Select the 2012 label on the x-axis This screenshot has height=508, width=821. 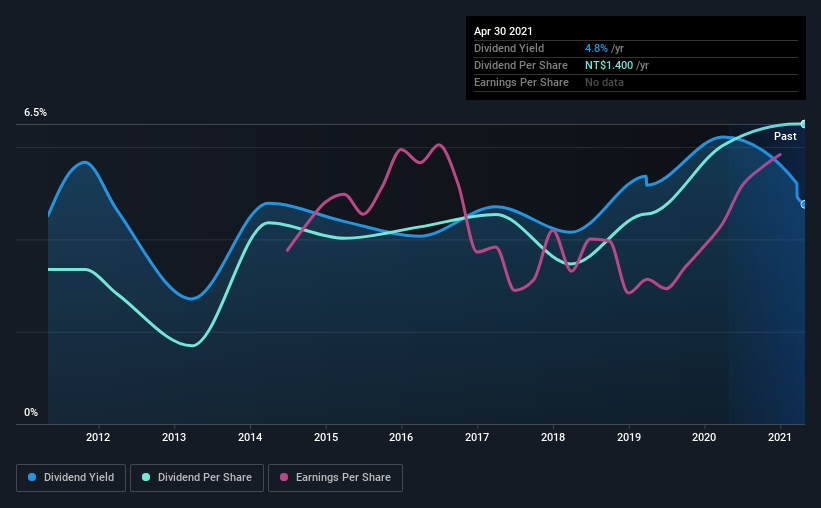click(98, 437)
